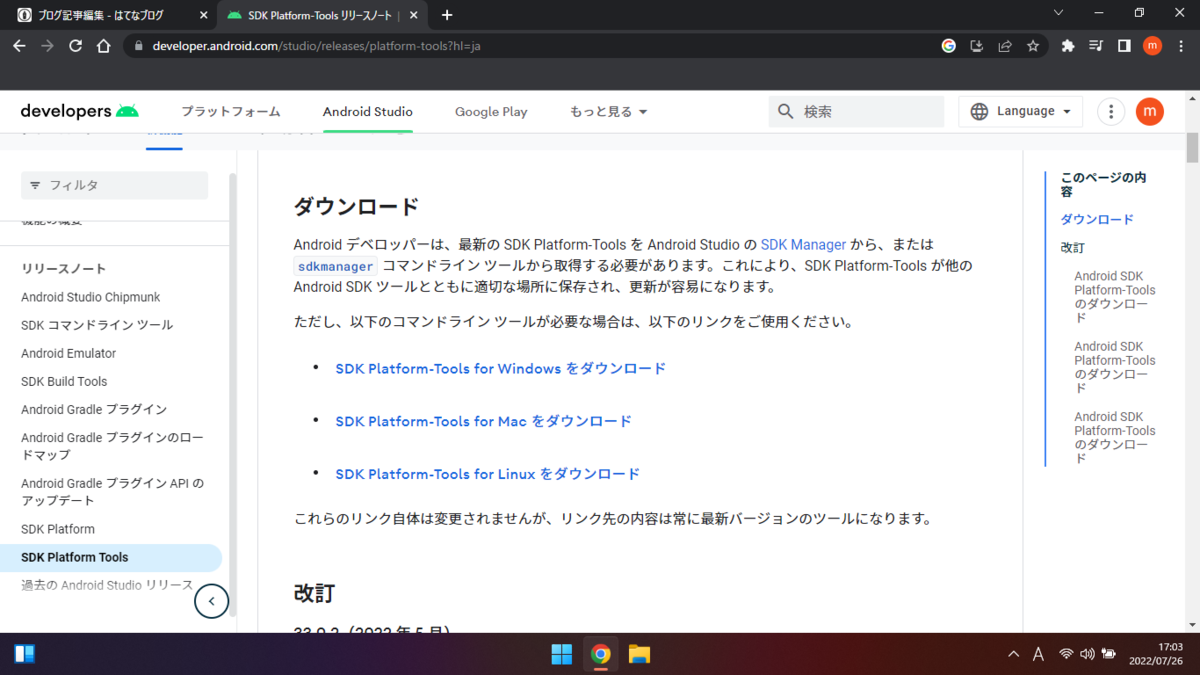Open Android Emulator in sidebar

(x=68, y=353)
